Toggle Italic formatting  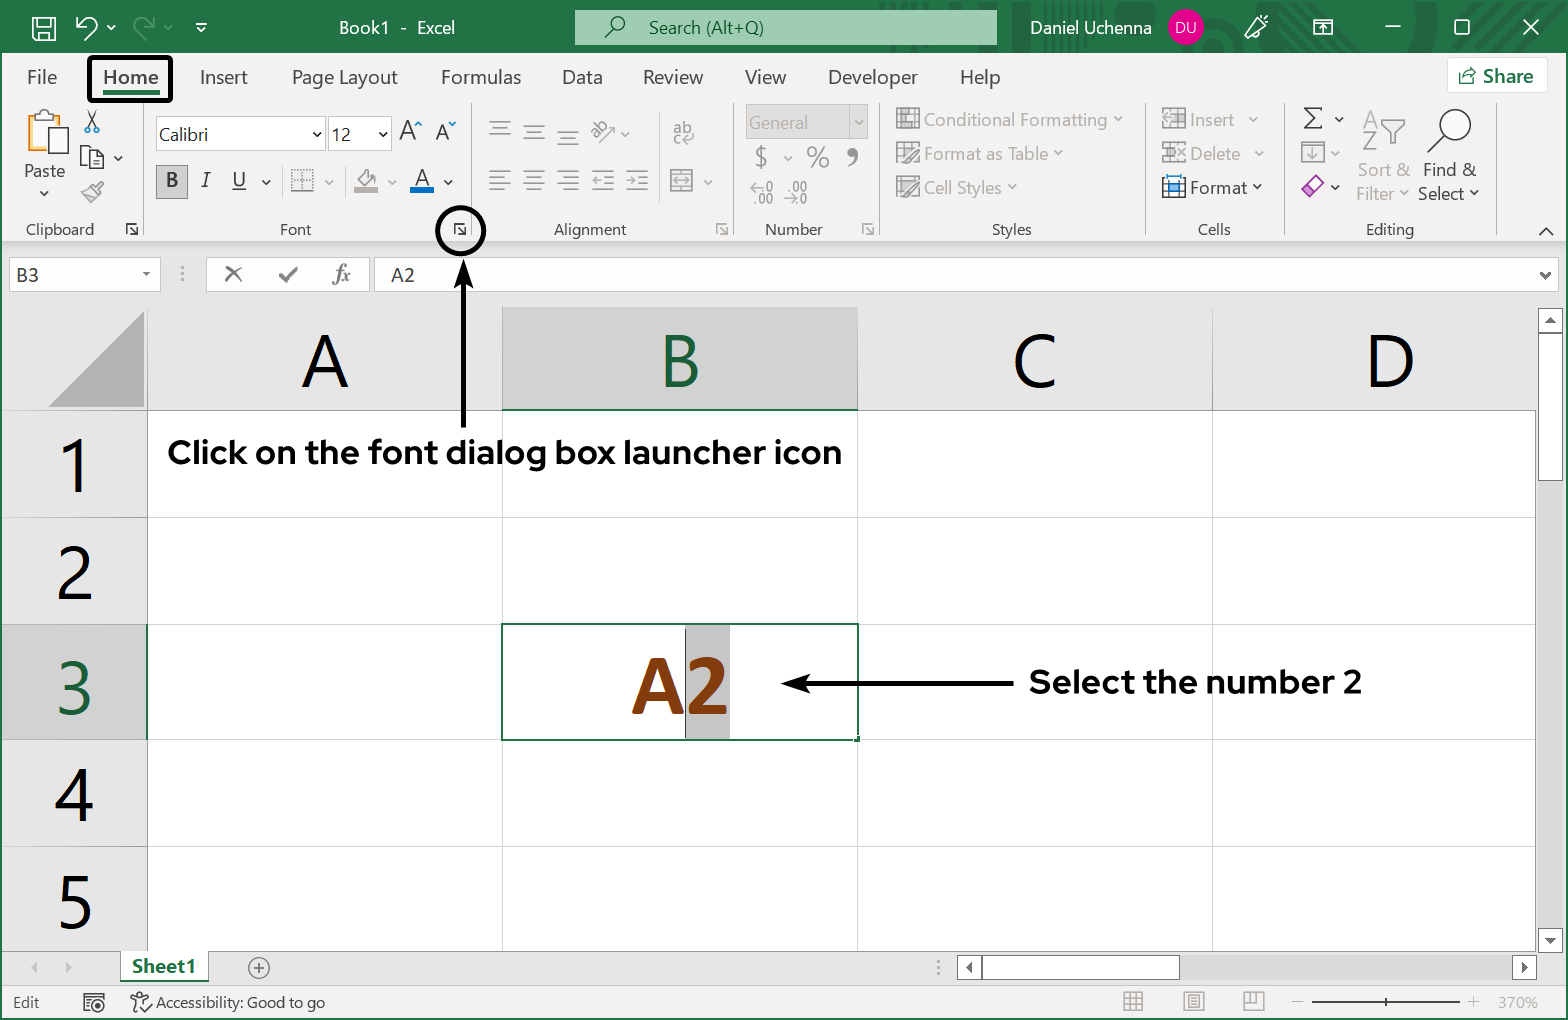click(205, 180)
